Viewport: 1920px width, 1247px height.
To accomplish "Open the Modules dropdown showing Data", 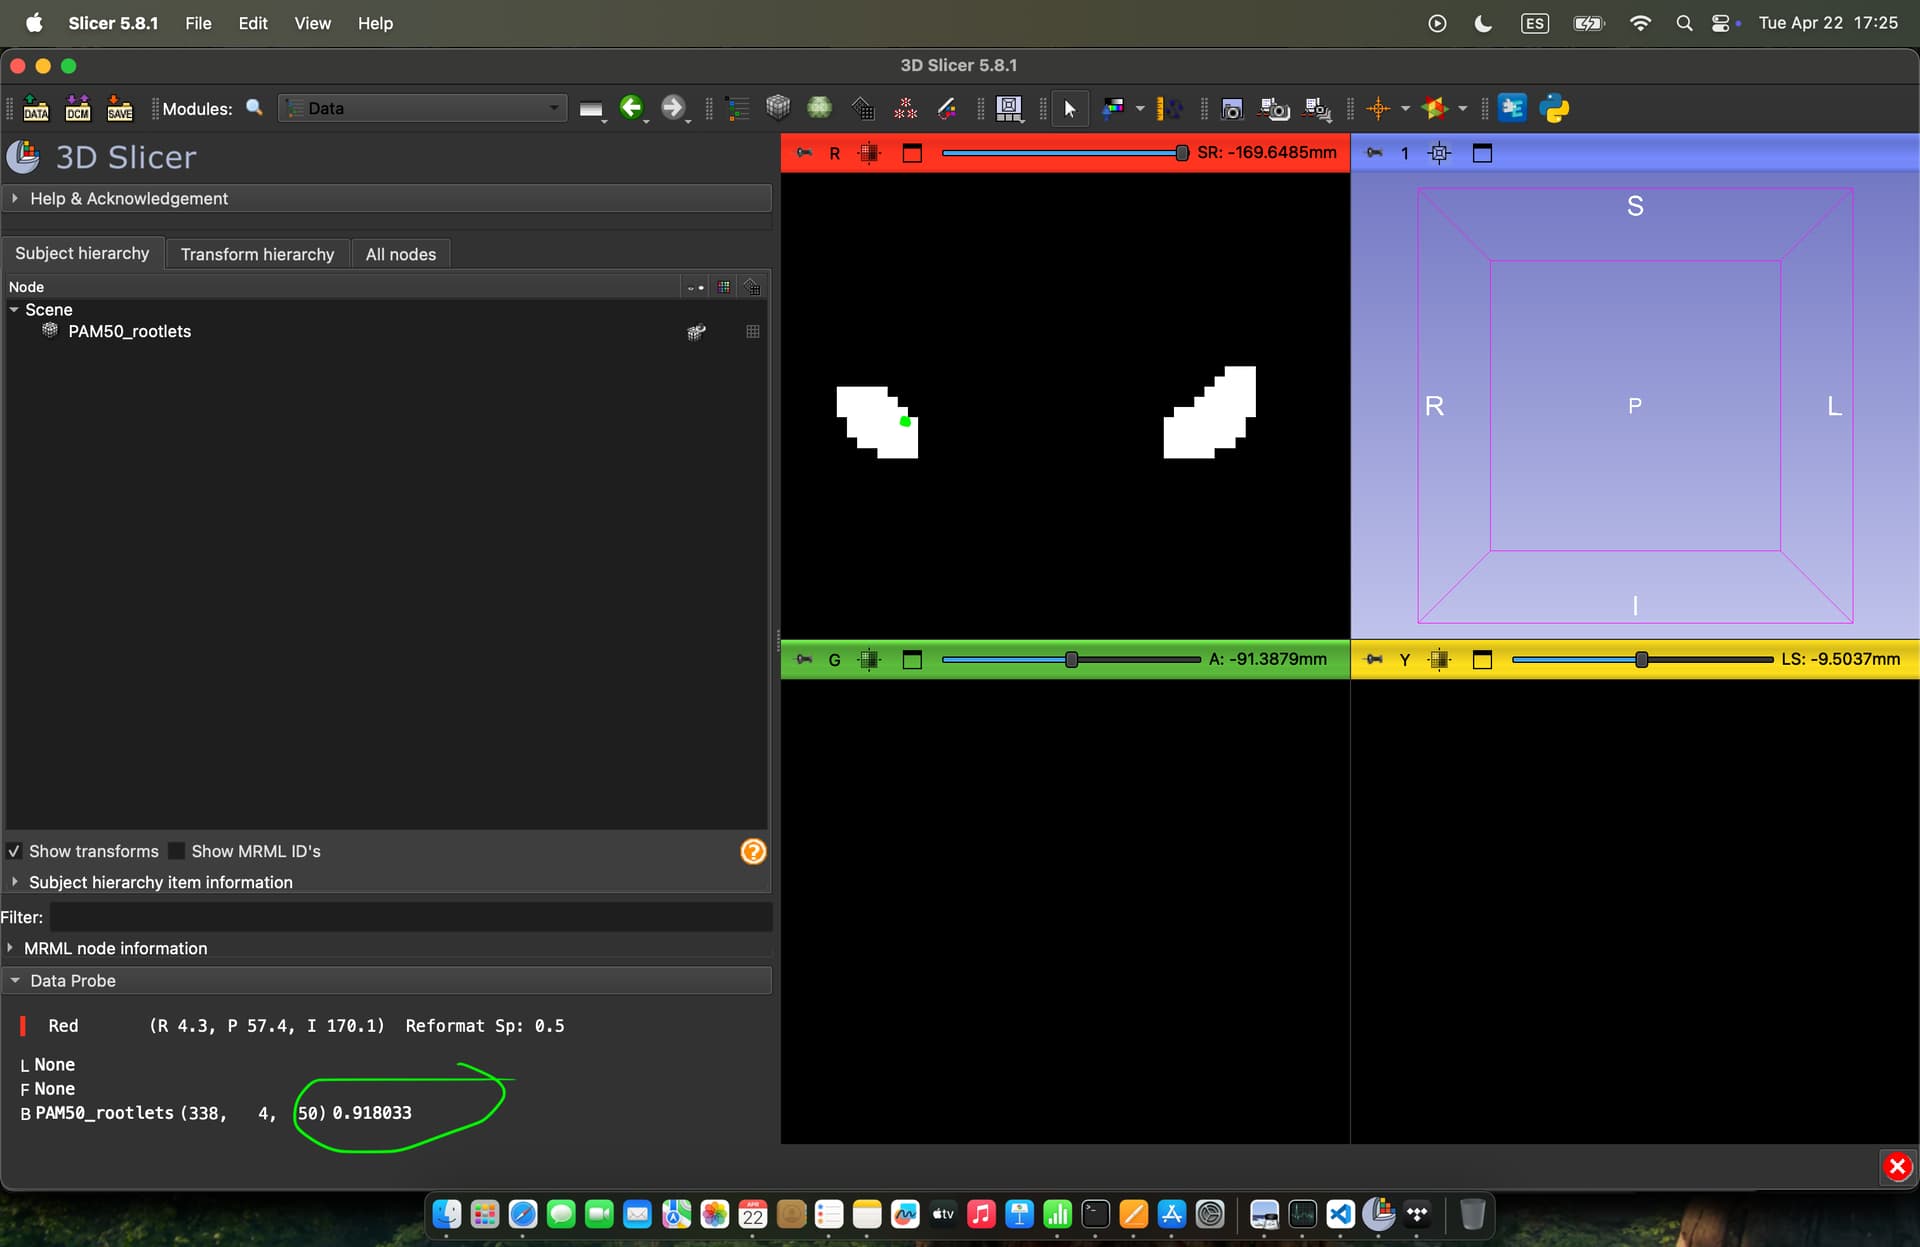I will pos(423,108).
